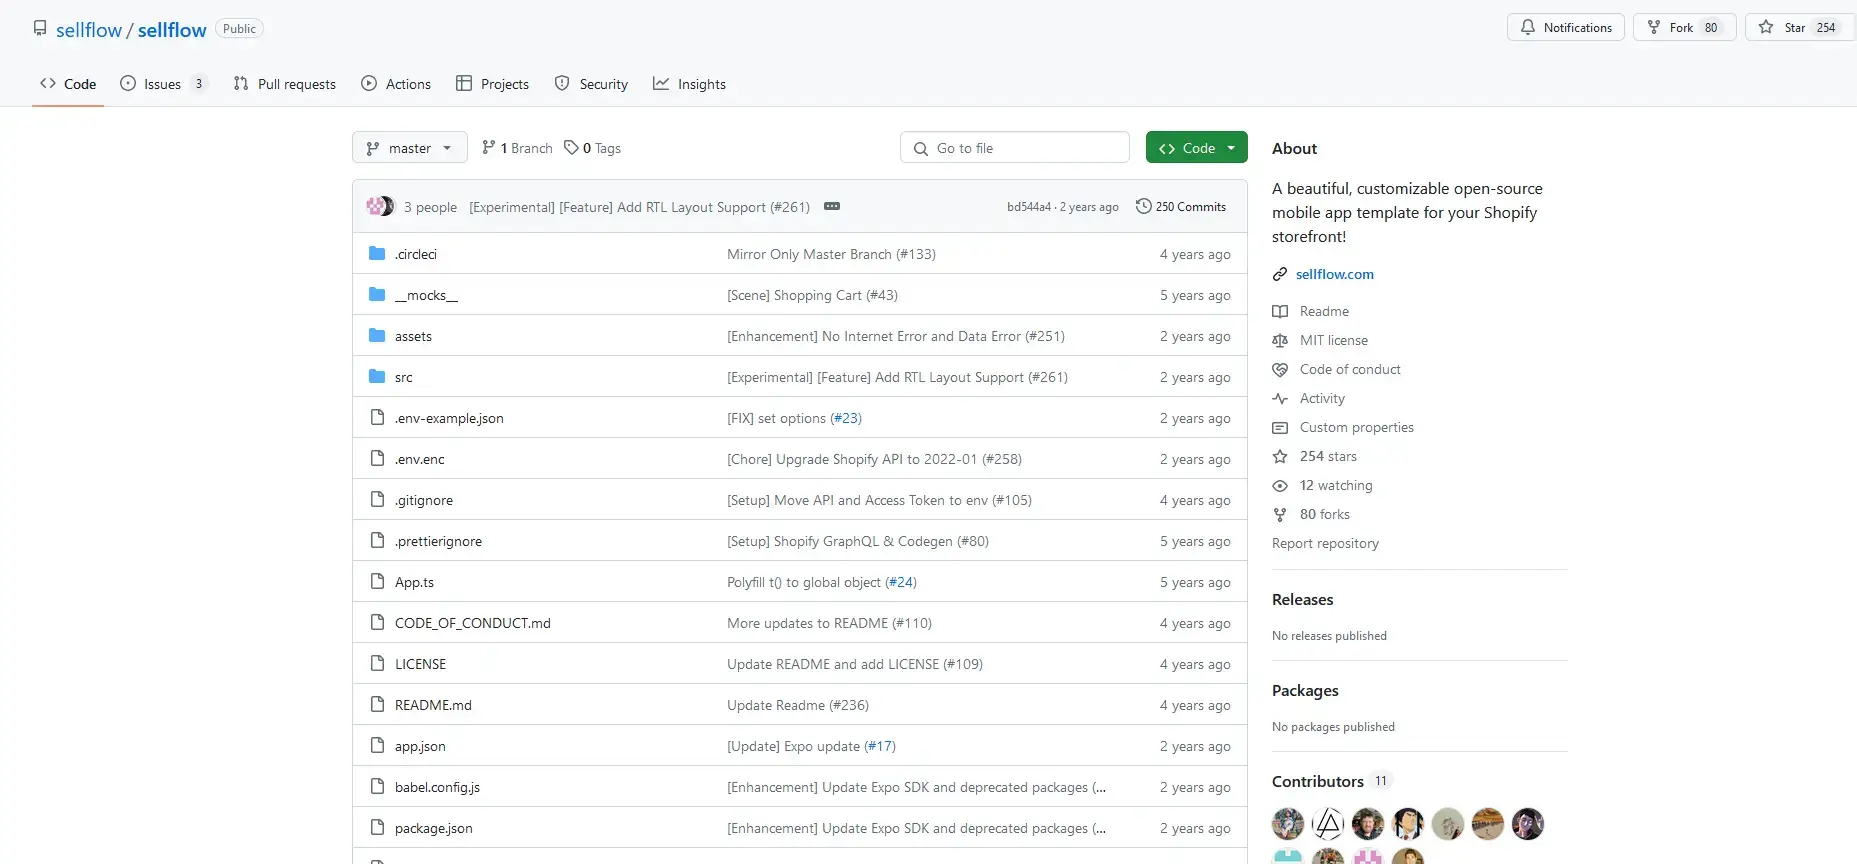Expand the commit message ellipsis
Viewport: 1857px width, 864px height.
[x=832, y=207]
